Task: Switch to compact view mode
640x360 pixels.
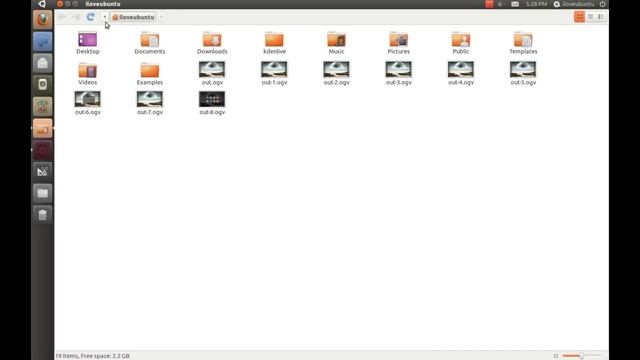Action: (x=601, y=17)
